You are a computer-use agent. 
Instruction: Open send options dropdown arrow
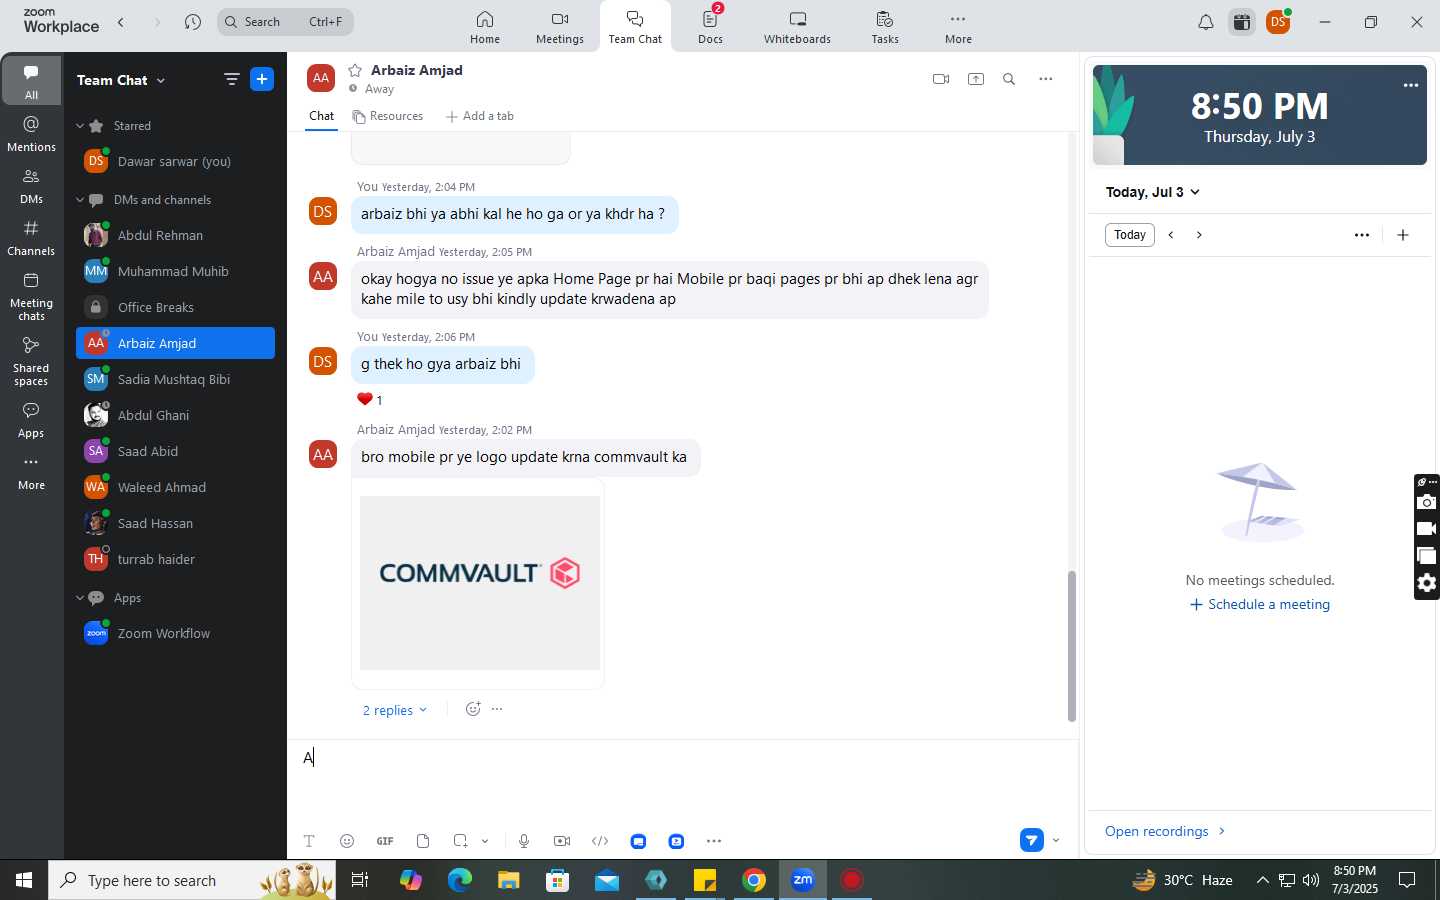pos(1056,840)
